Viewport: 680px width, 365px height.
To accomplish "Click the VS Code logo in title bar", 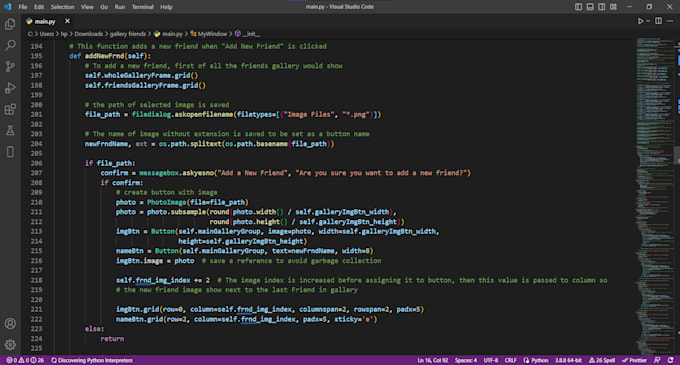I will (7, 7).
